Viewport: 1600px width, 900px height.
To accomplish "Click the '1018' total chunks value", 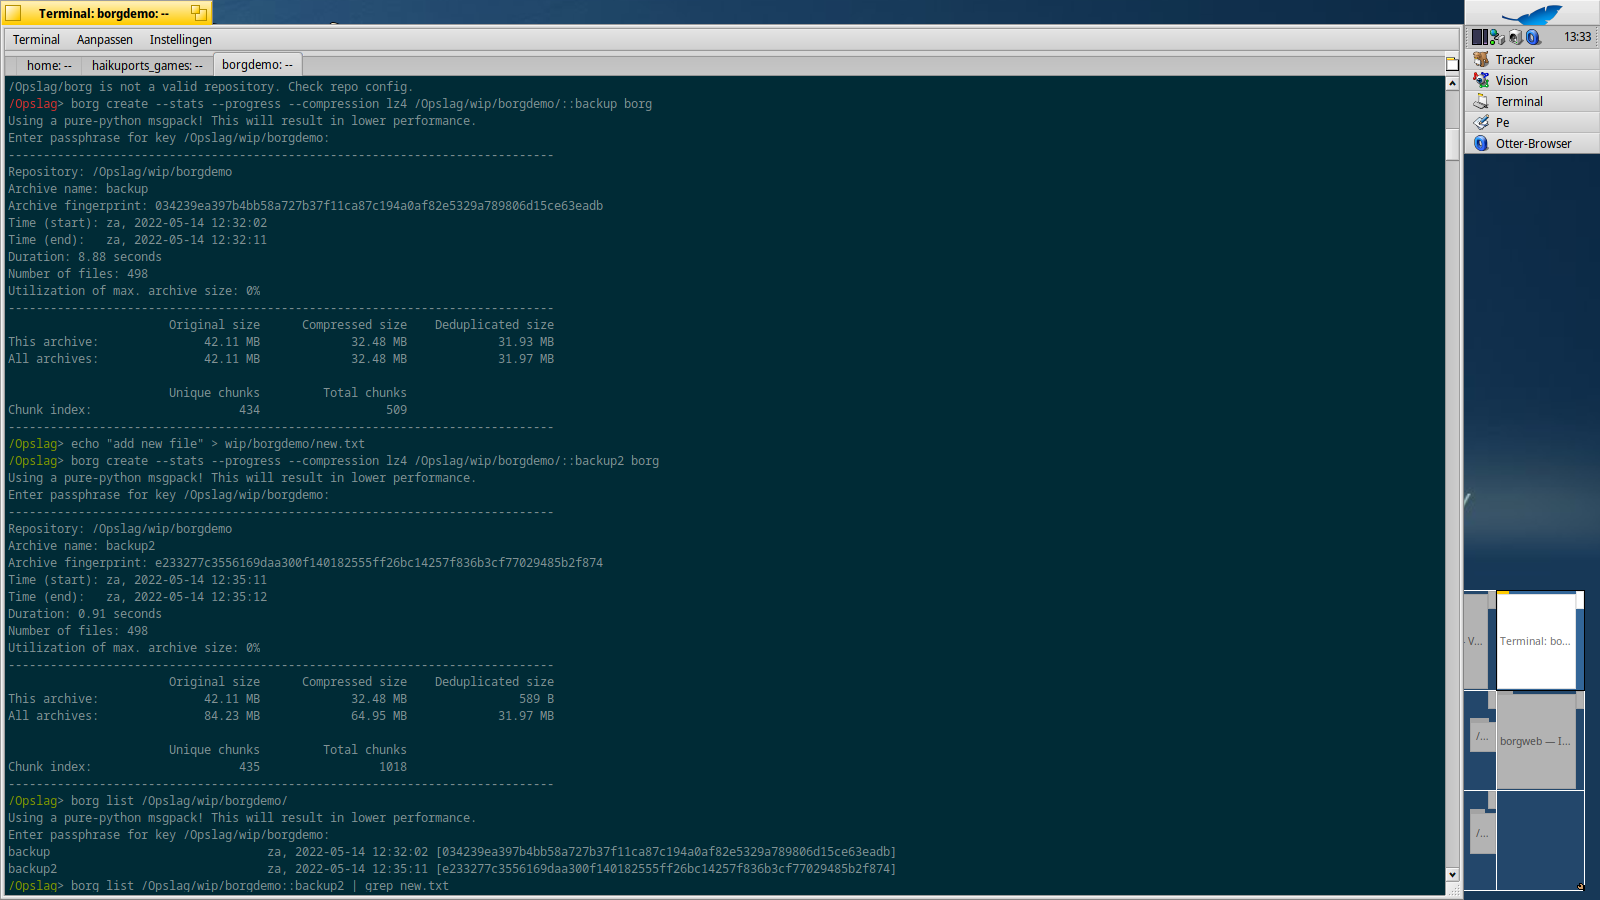I will [x=393, y=767].
